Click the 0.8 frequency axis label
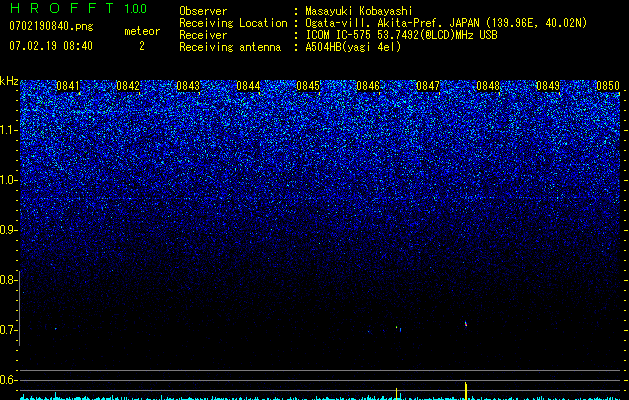 7,280
